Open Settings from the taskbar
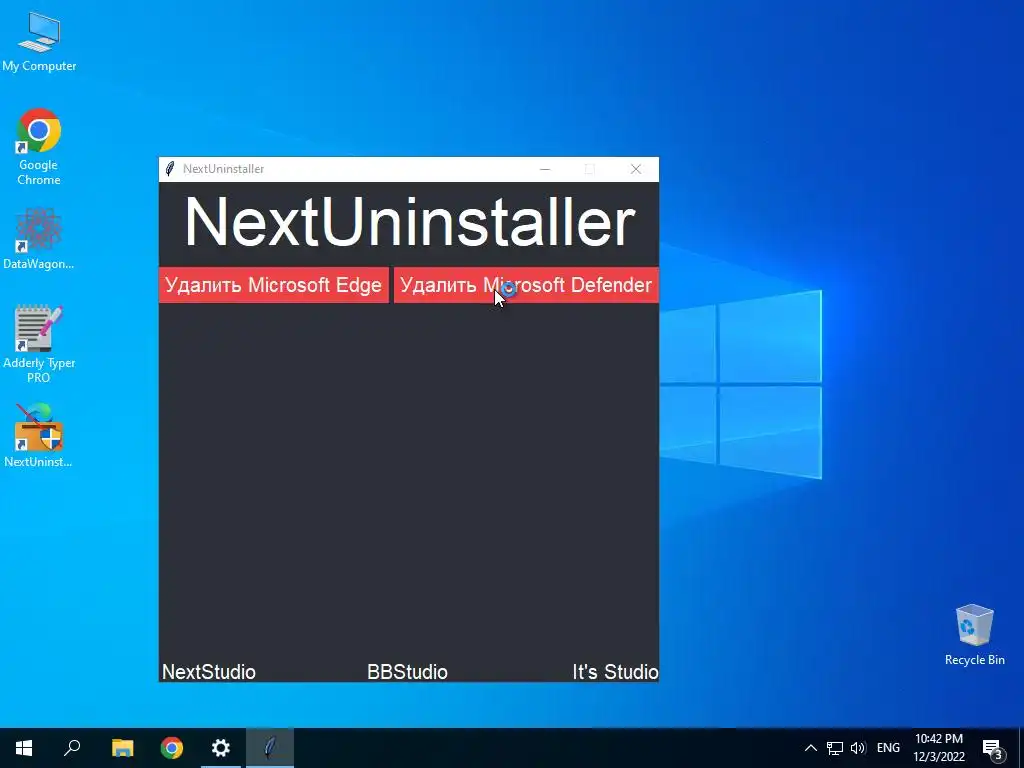This screenshot has width=1024, height=768. 221,748
